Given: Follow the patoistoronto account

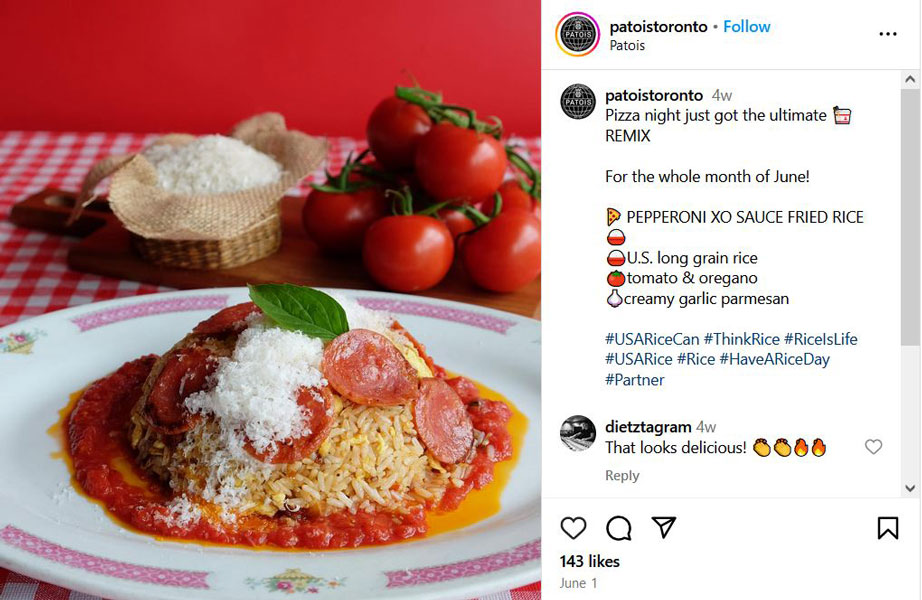Looking at the screenshot, I should 746,26.
